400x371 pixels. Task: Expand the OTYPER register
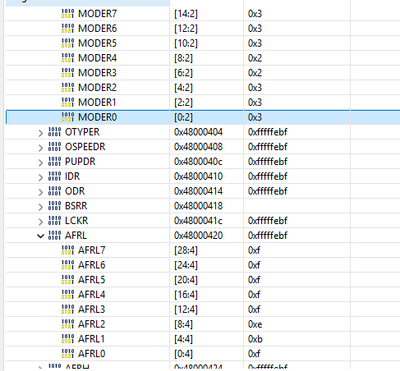pyautogui.click(x=41, y=133)
